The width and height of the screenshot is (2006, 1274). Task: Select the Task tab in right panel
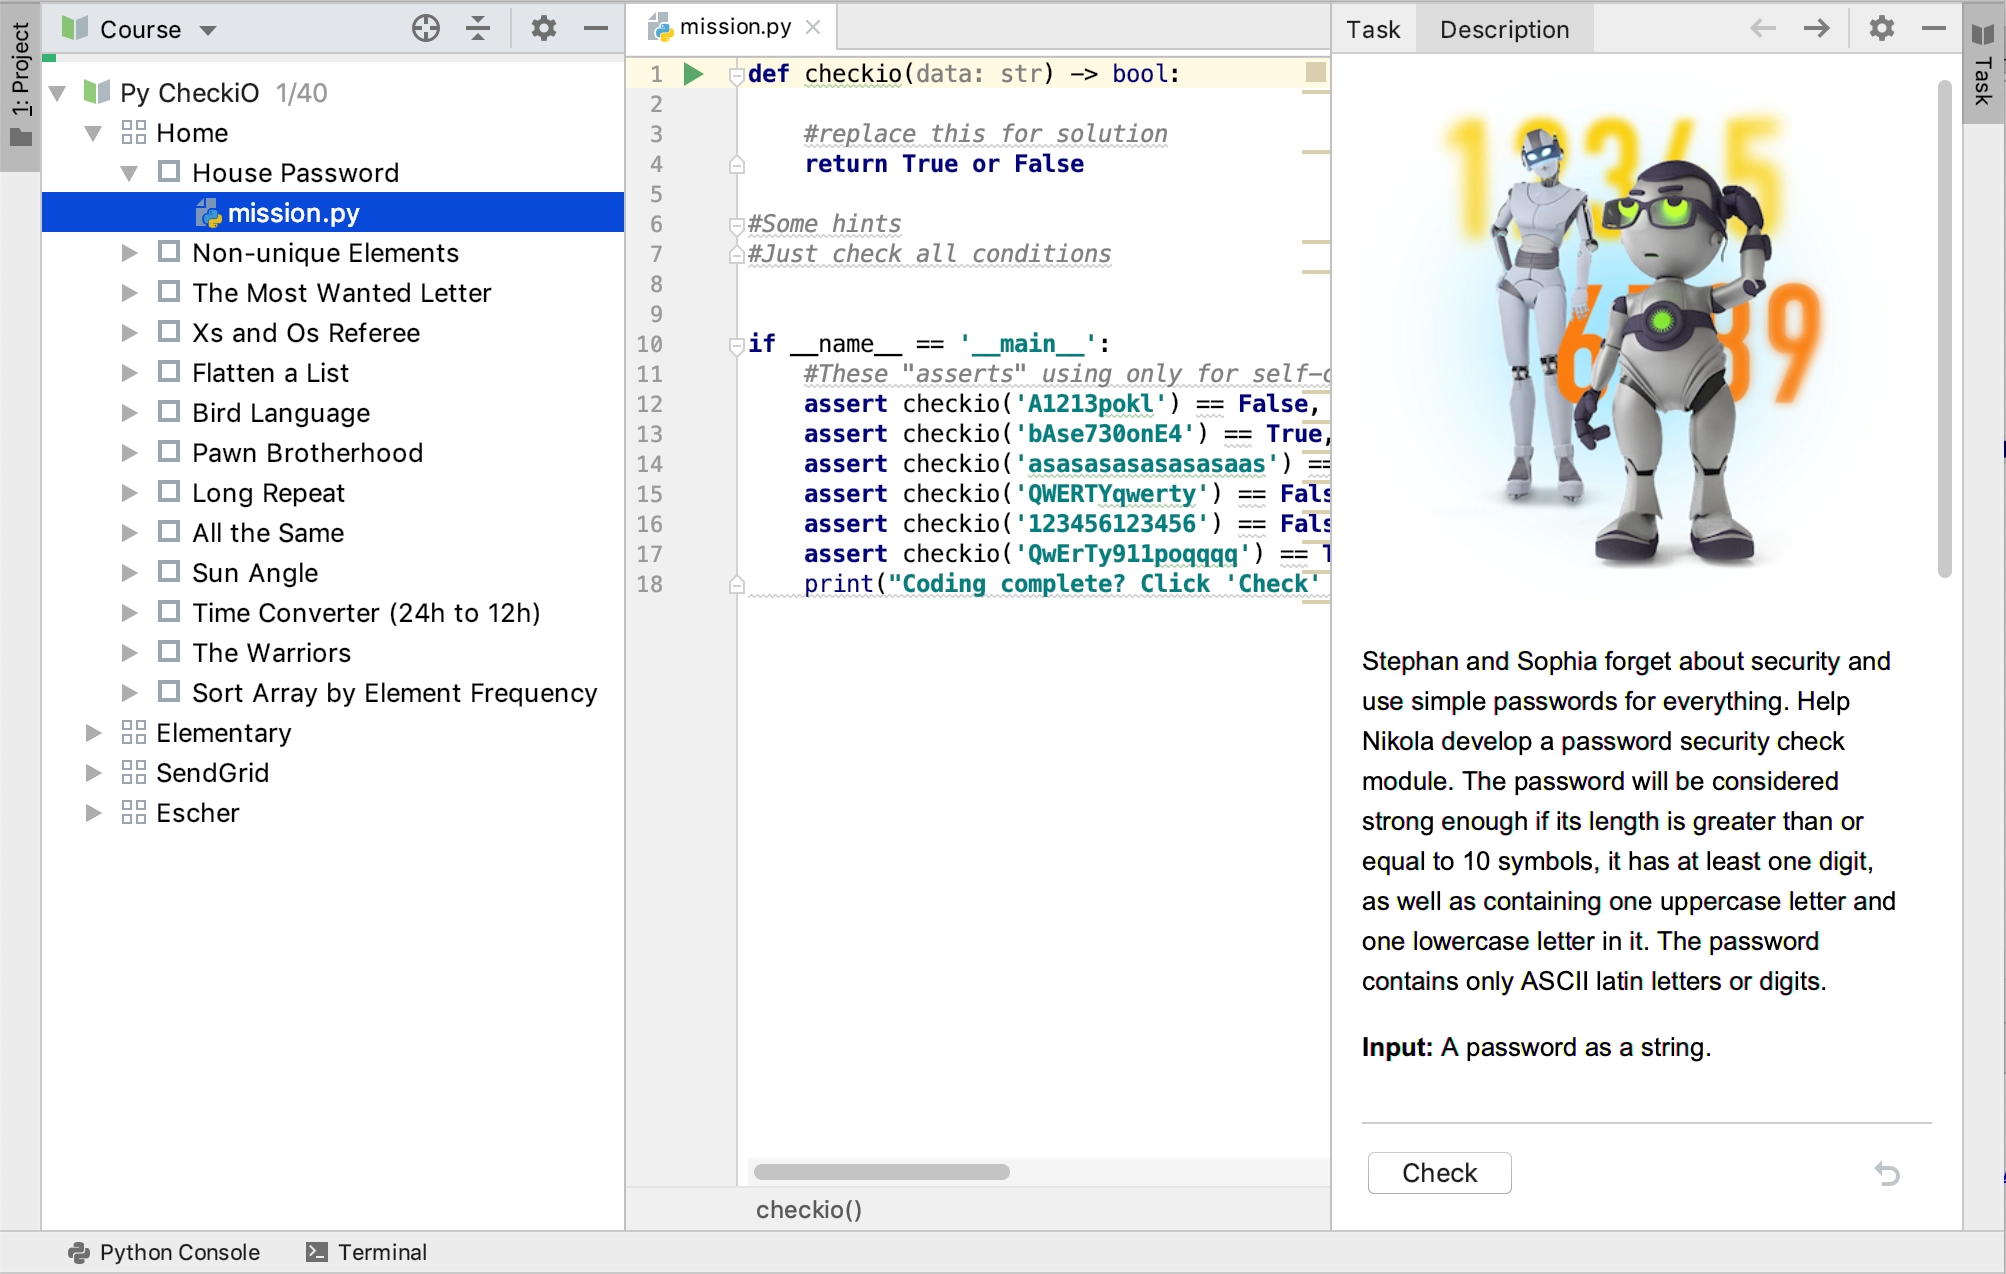click(1371, 28)
